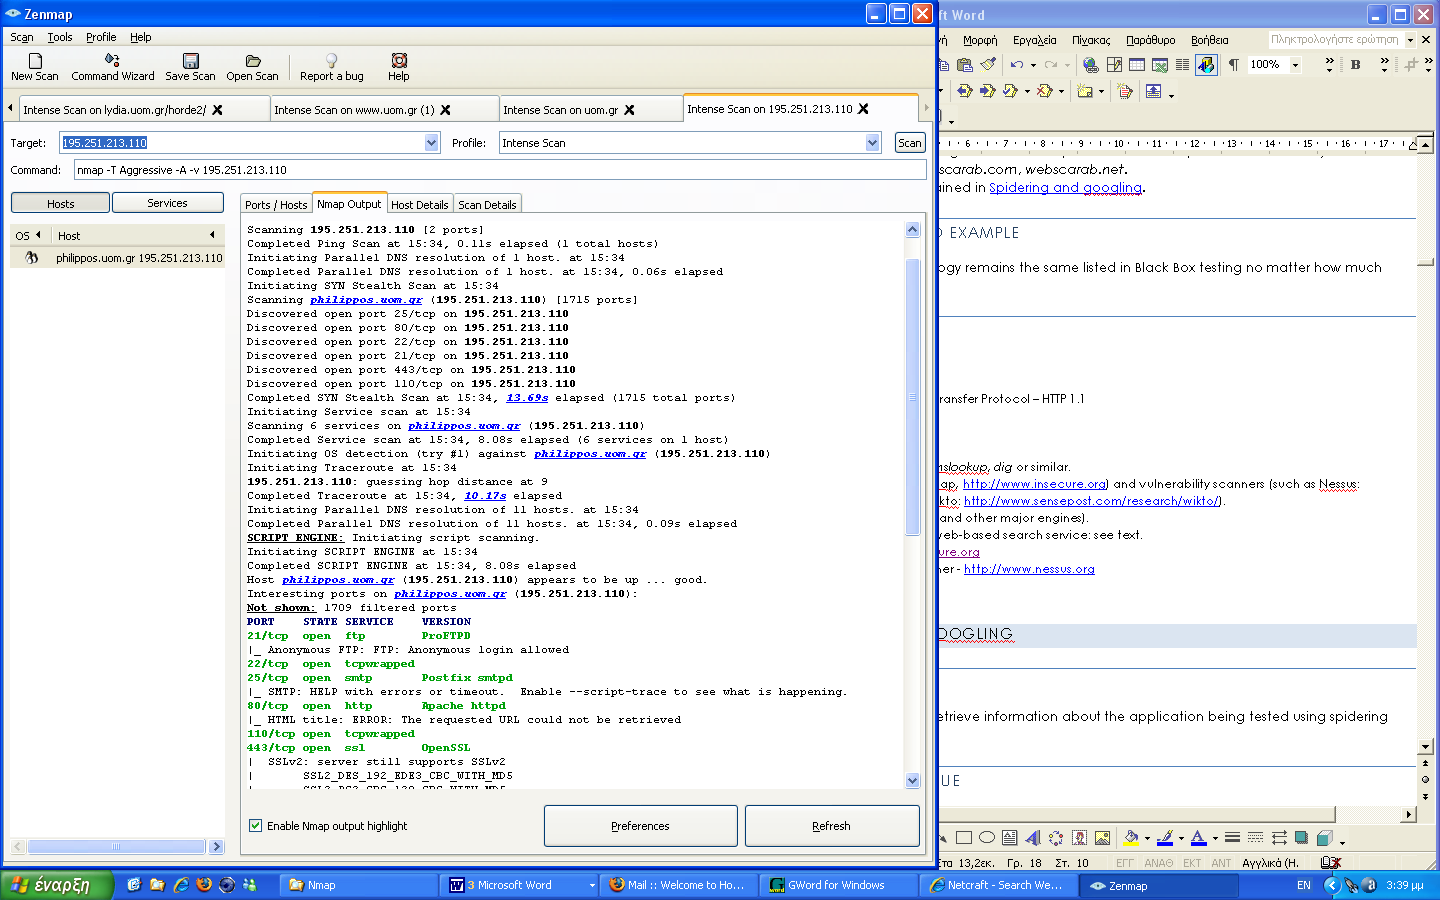Viewport: 1440px width, 900px height.
Task: Open Profile dropdown arrow
Action: click(x=872, y=143)
